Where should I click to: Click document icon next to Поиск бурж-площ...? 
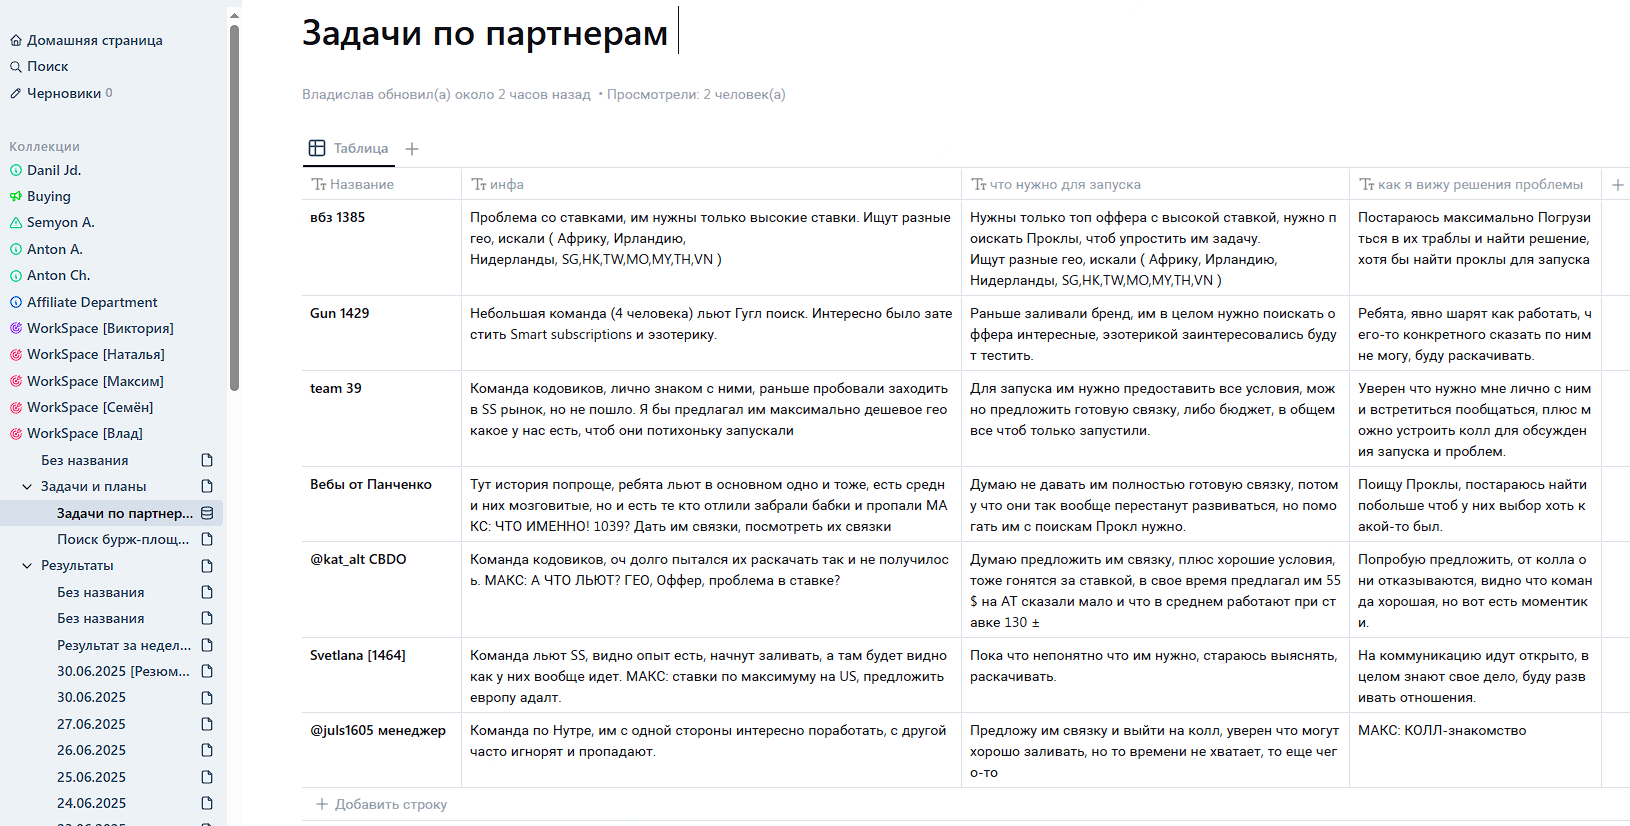coord(207,539)
